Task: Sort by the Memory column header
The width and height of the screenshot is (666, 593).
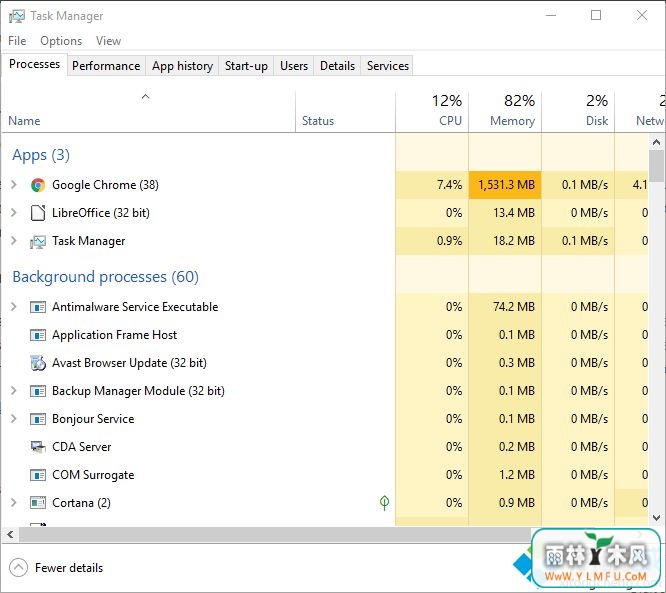Action: click(505, 111)
